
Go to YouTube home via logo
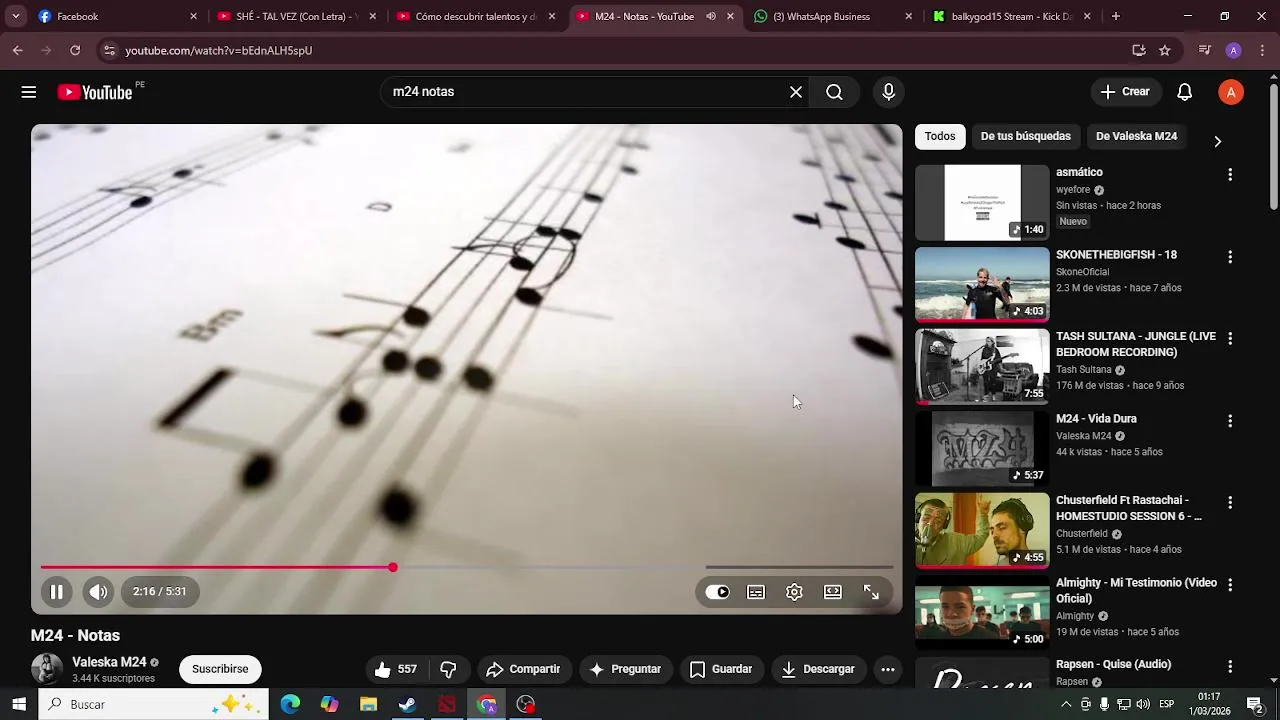coord(94,92)
